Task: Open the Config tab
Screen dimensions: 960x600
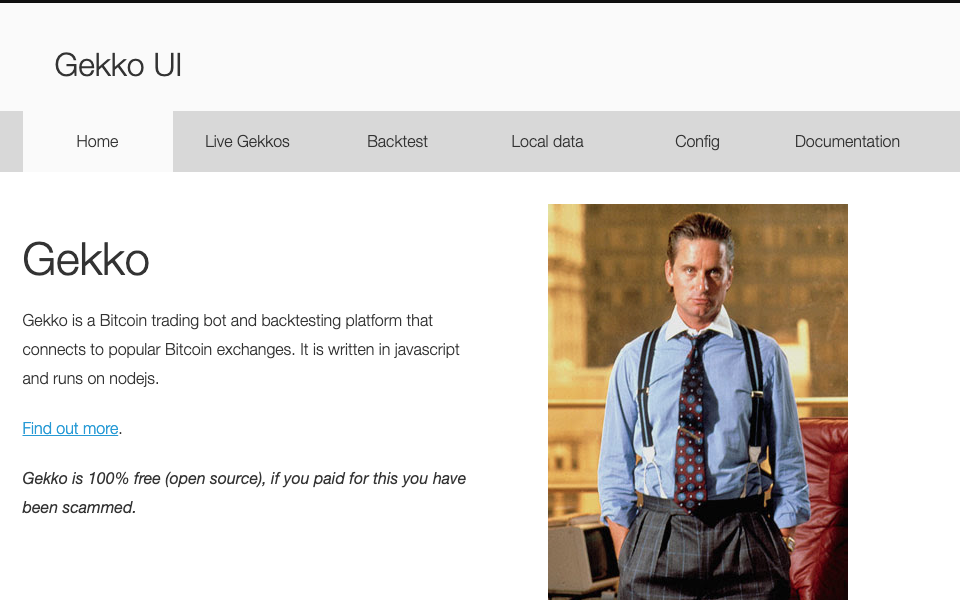Action: coord(697,141)
